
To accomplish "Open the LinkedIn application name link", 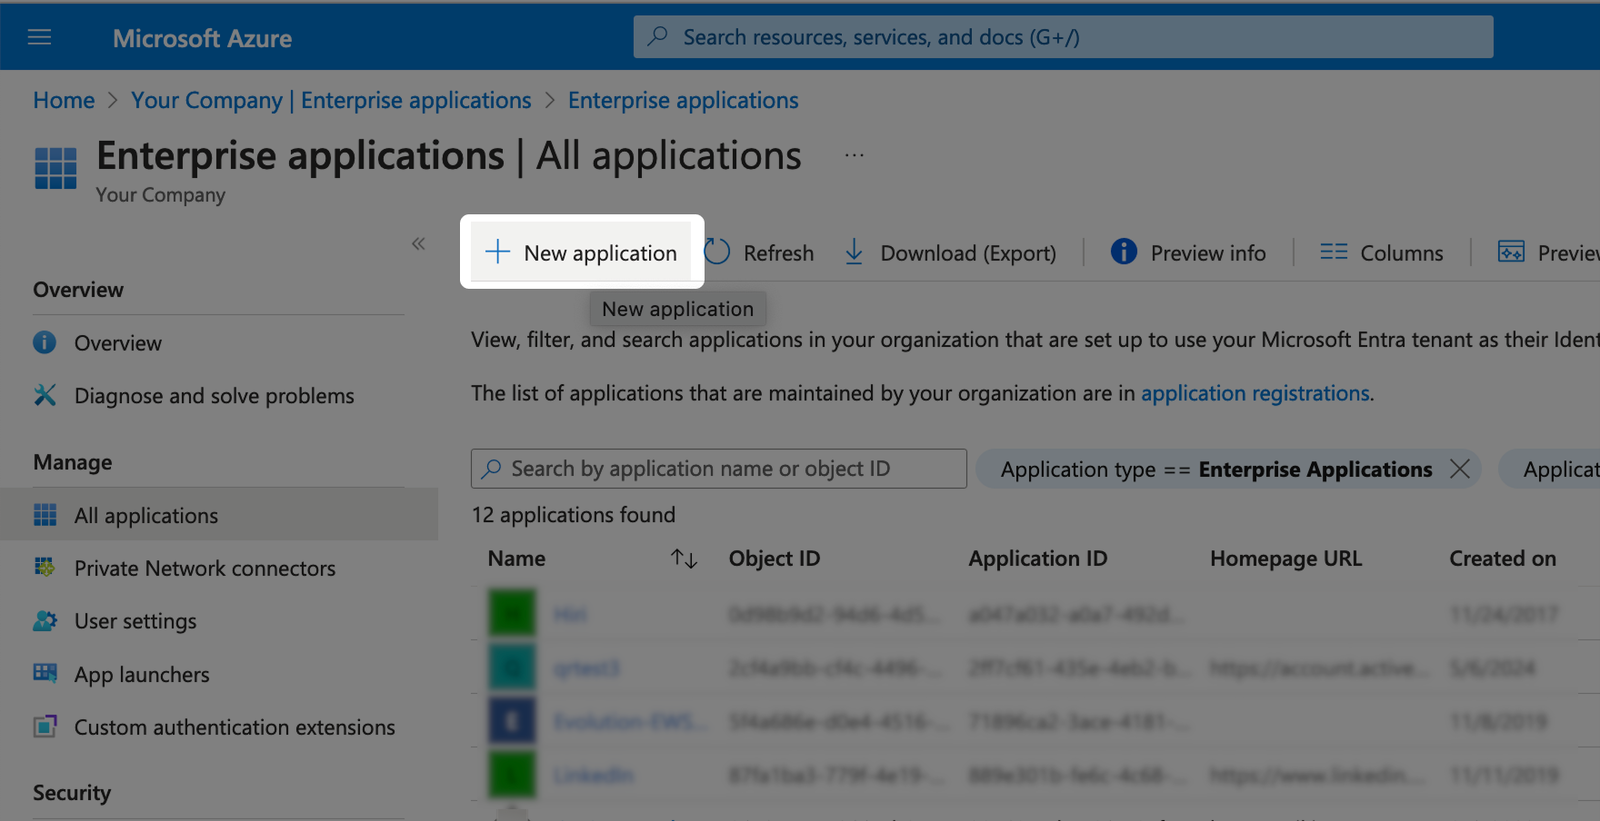I will click(593, 775).
